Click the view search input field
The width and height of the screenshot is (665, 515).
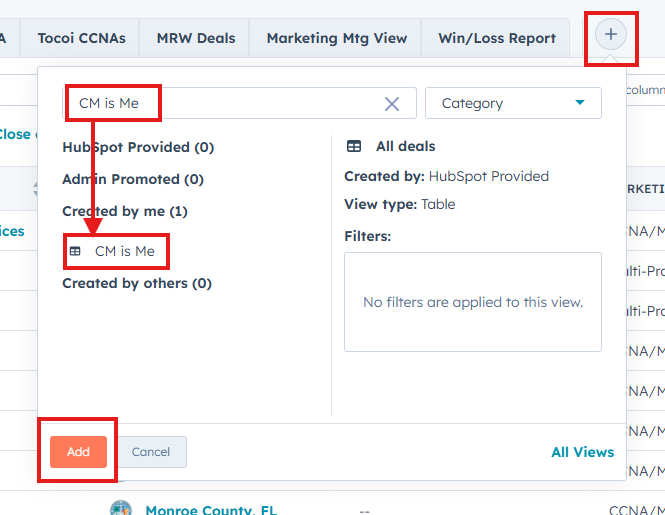pyautogui.click(x=225, y=103)
